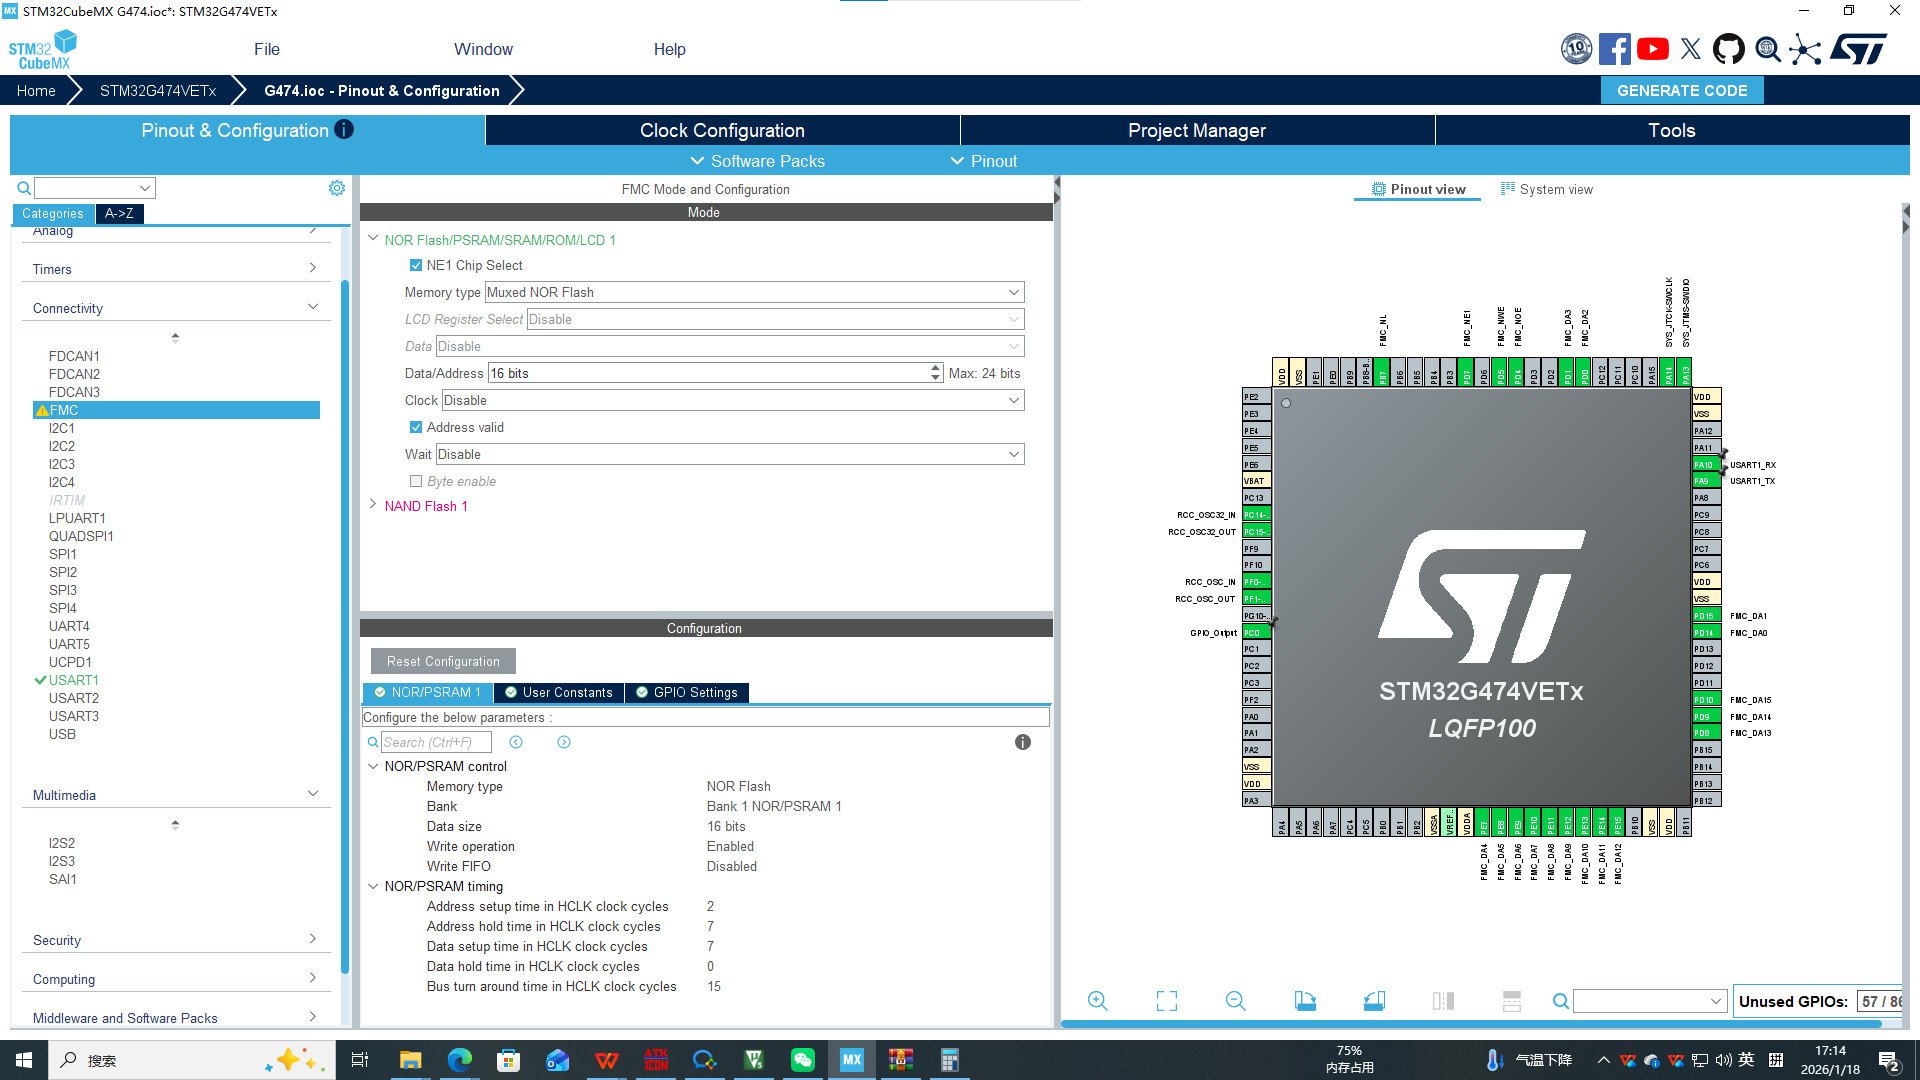Rotate the chip view clockwise
The width and height of the screenshot is (1920, 1080).
coord(1305,1001)
